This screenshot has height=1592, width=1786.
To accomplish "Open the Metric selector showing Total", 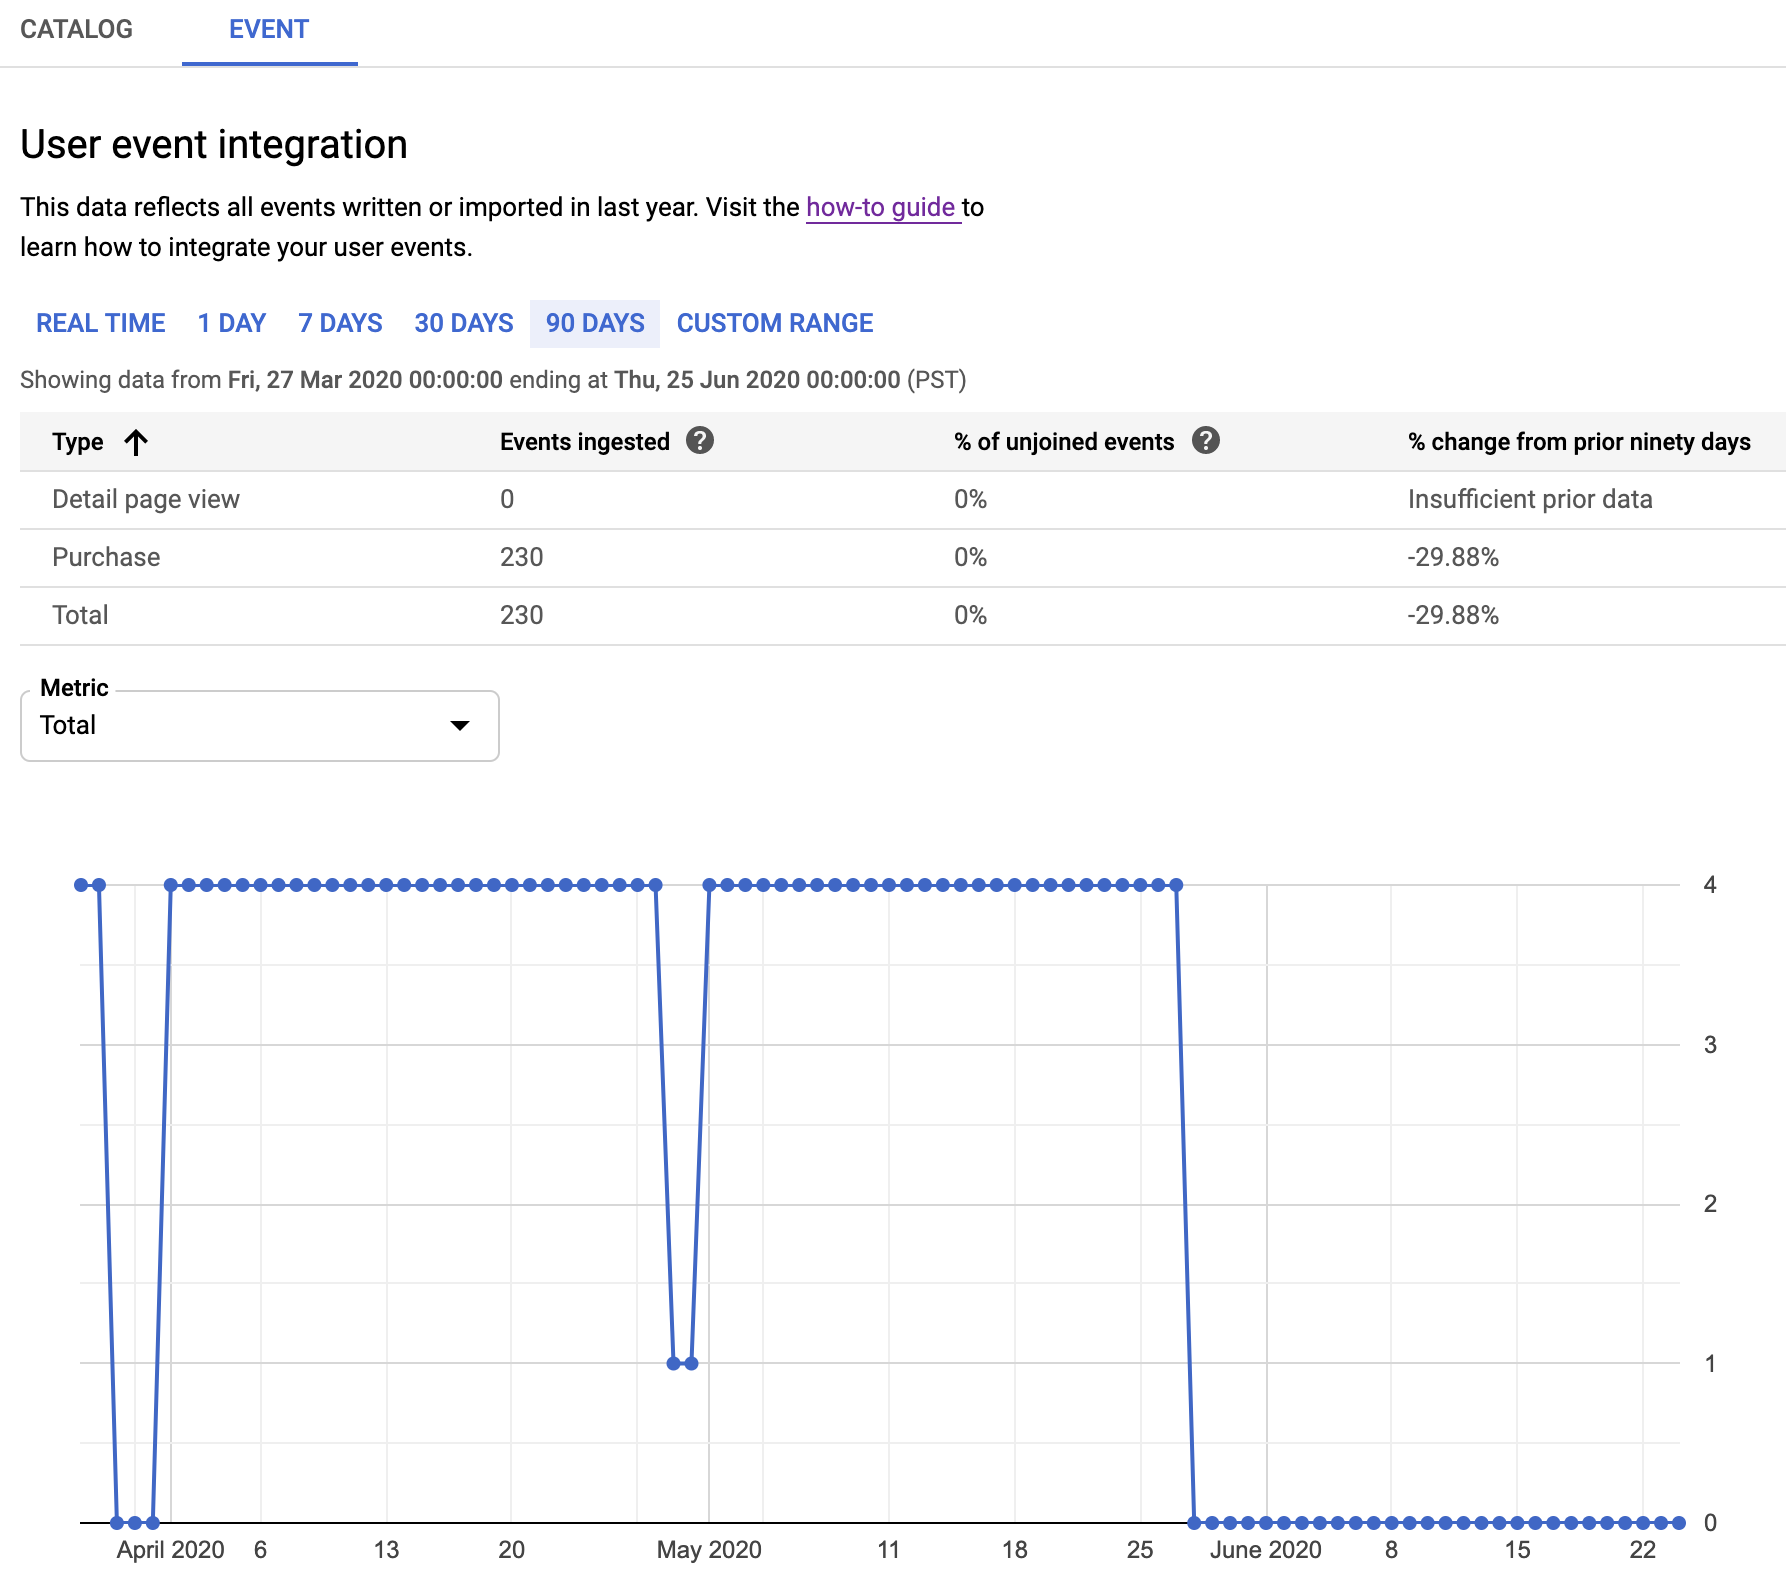I will pyautogui.click(x=258, y=726).
